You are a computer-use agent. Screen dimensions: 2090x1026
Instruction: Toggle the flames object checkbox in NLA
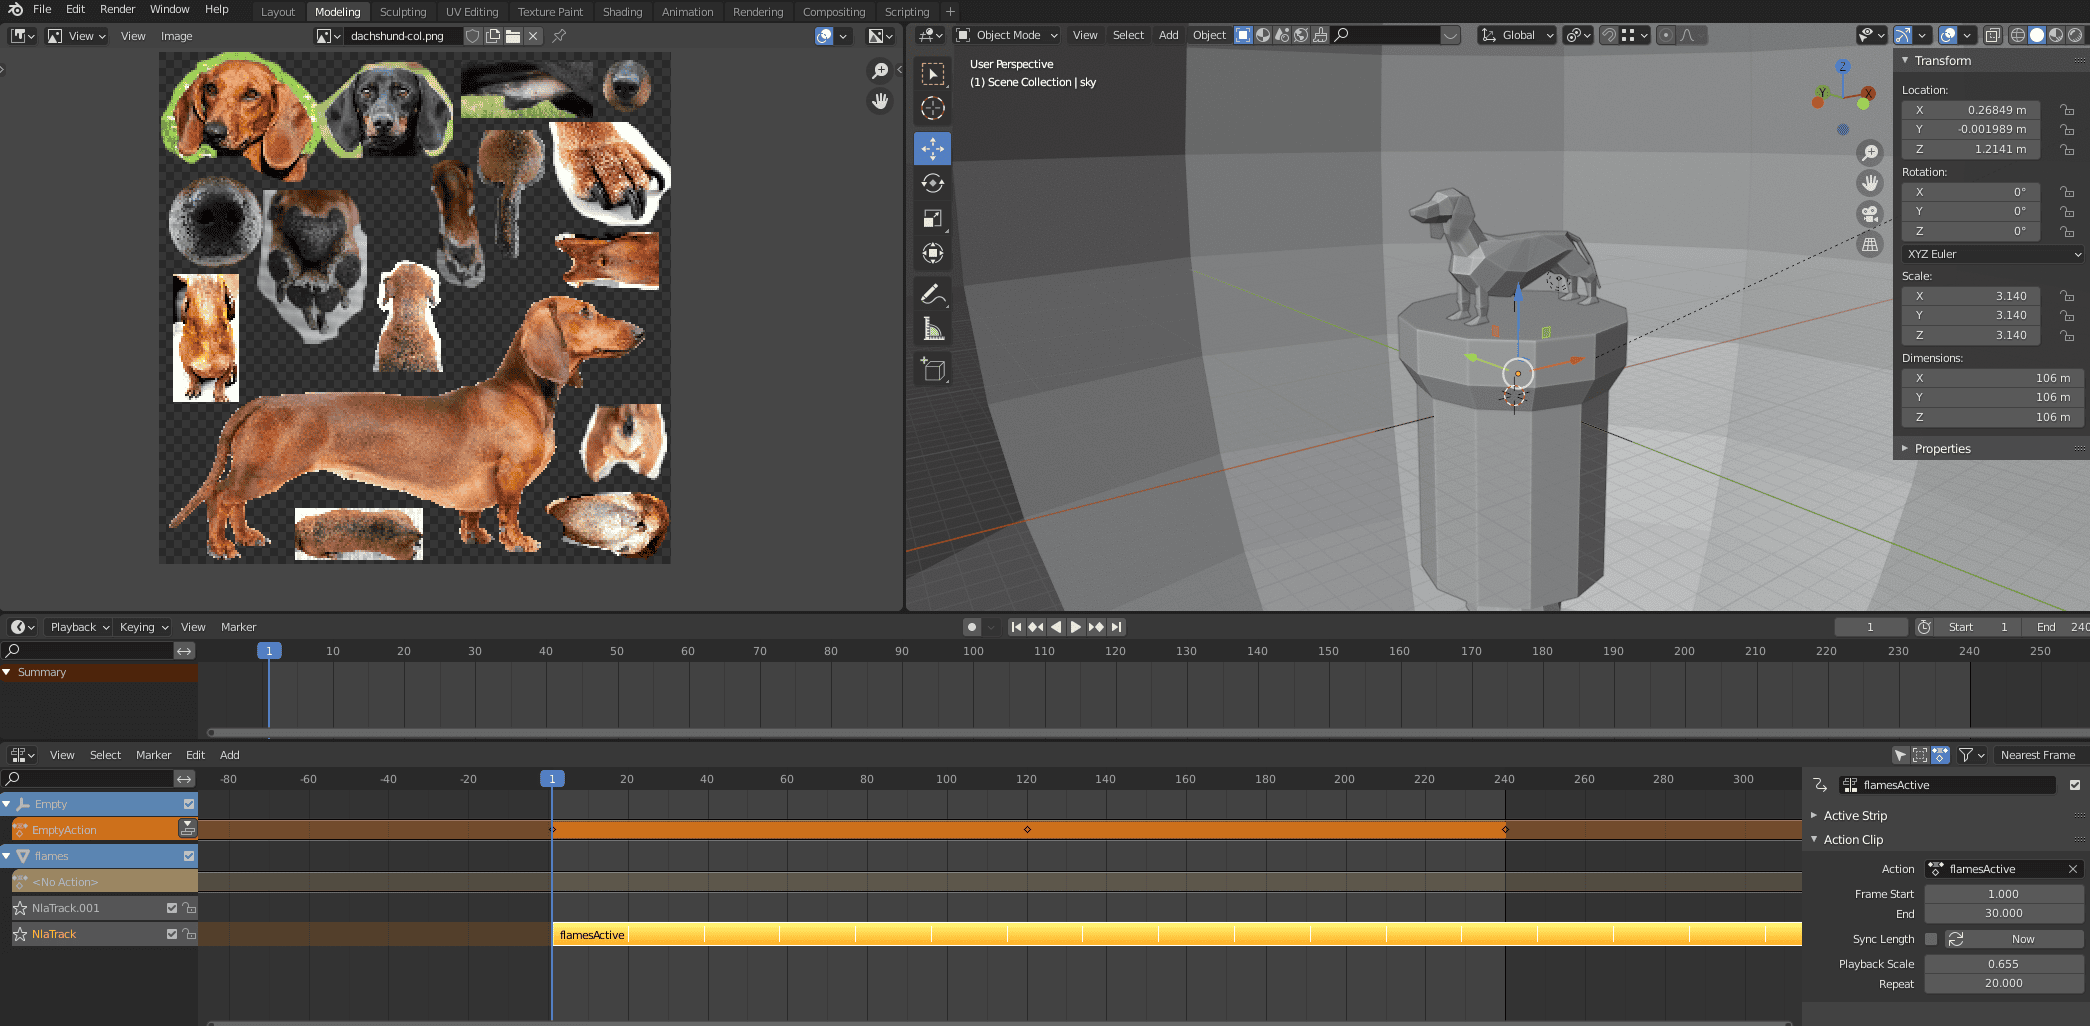(188, 856)
